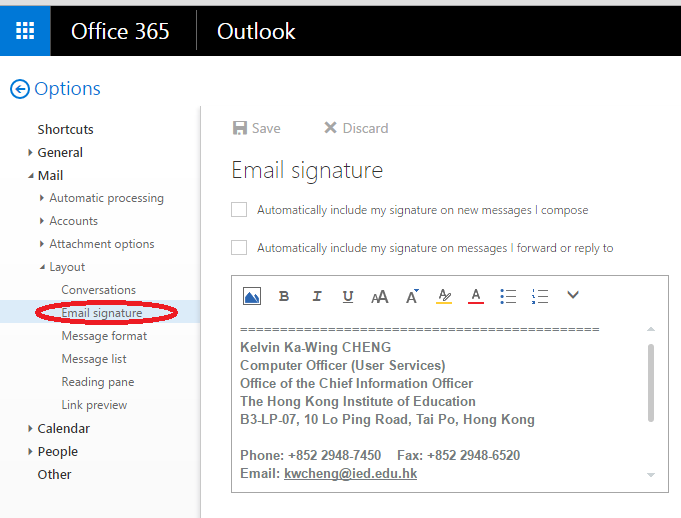Insert picture inline using image icon
681x518 pixels.
tap(252, 297)
